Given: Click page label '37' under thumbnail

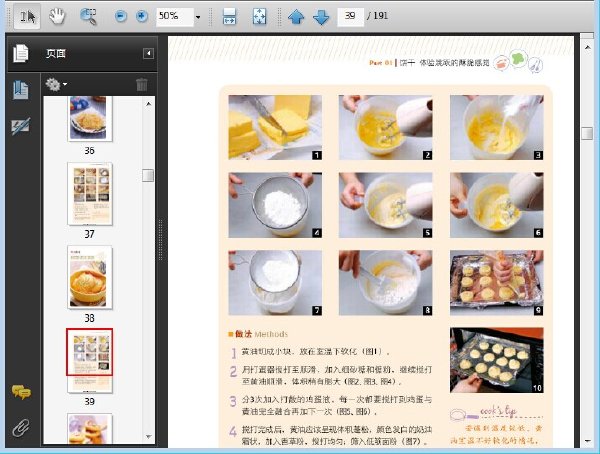Looking at the screenshot, I should coord(90,234).
